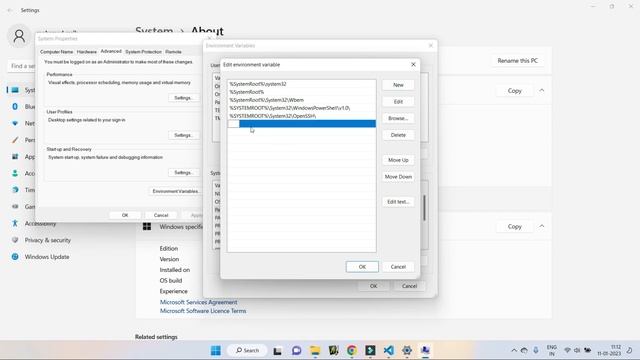The height and width of the screenshot is (360, 640).
Task: Open the Microsoft Services Agreement link
Action: (198, 302)
